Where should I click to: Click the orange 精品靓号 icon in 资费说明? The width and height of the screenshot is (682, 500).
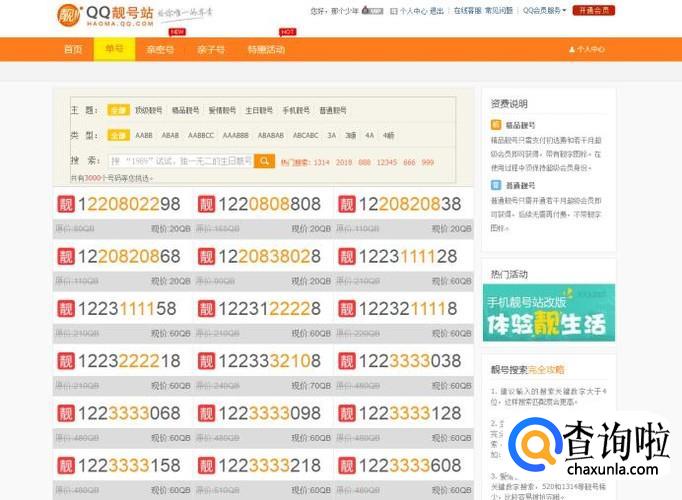click(496, 125)
